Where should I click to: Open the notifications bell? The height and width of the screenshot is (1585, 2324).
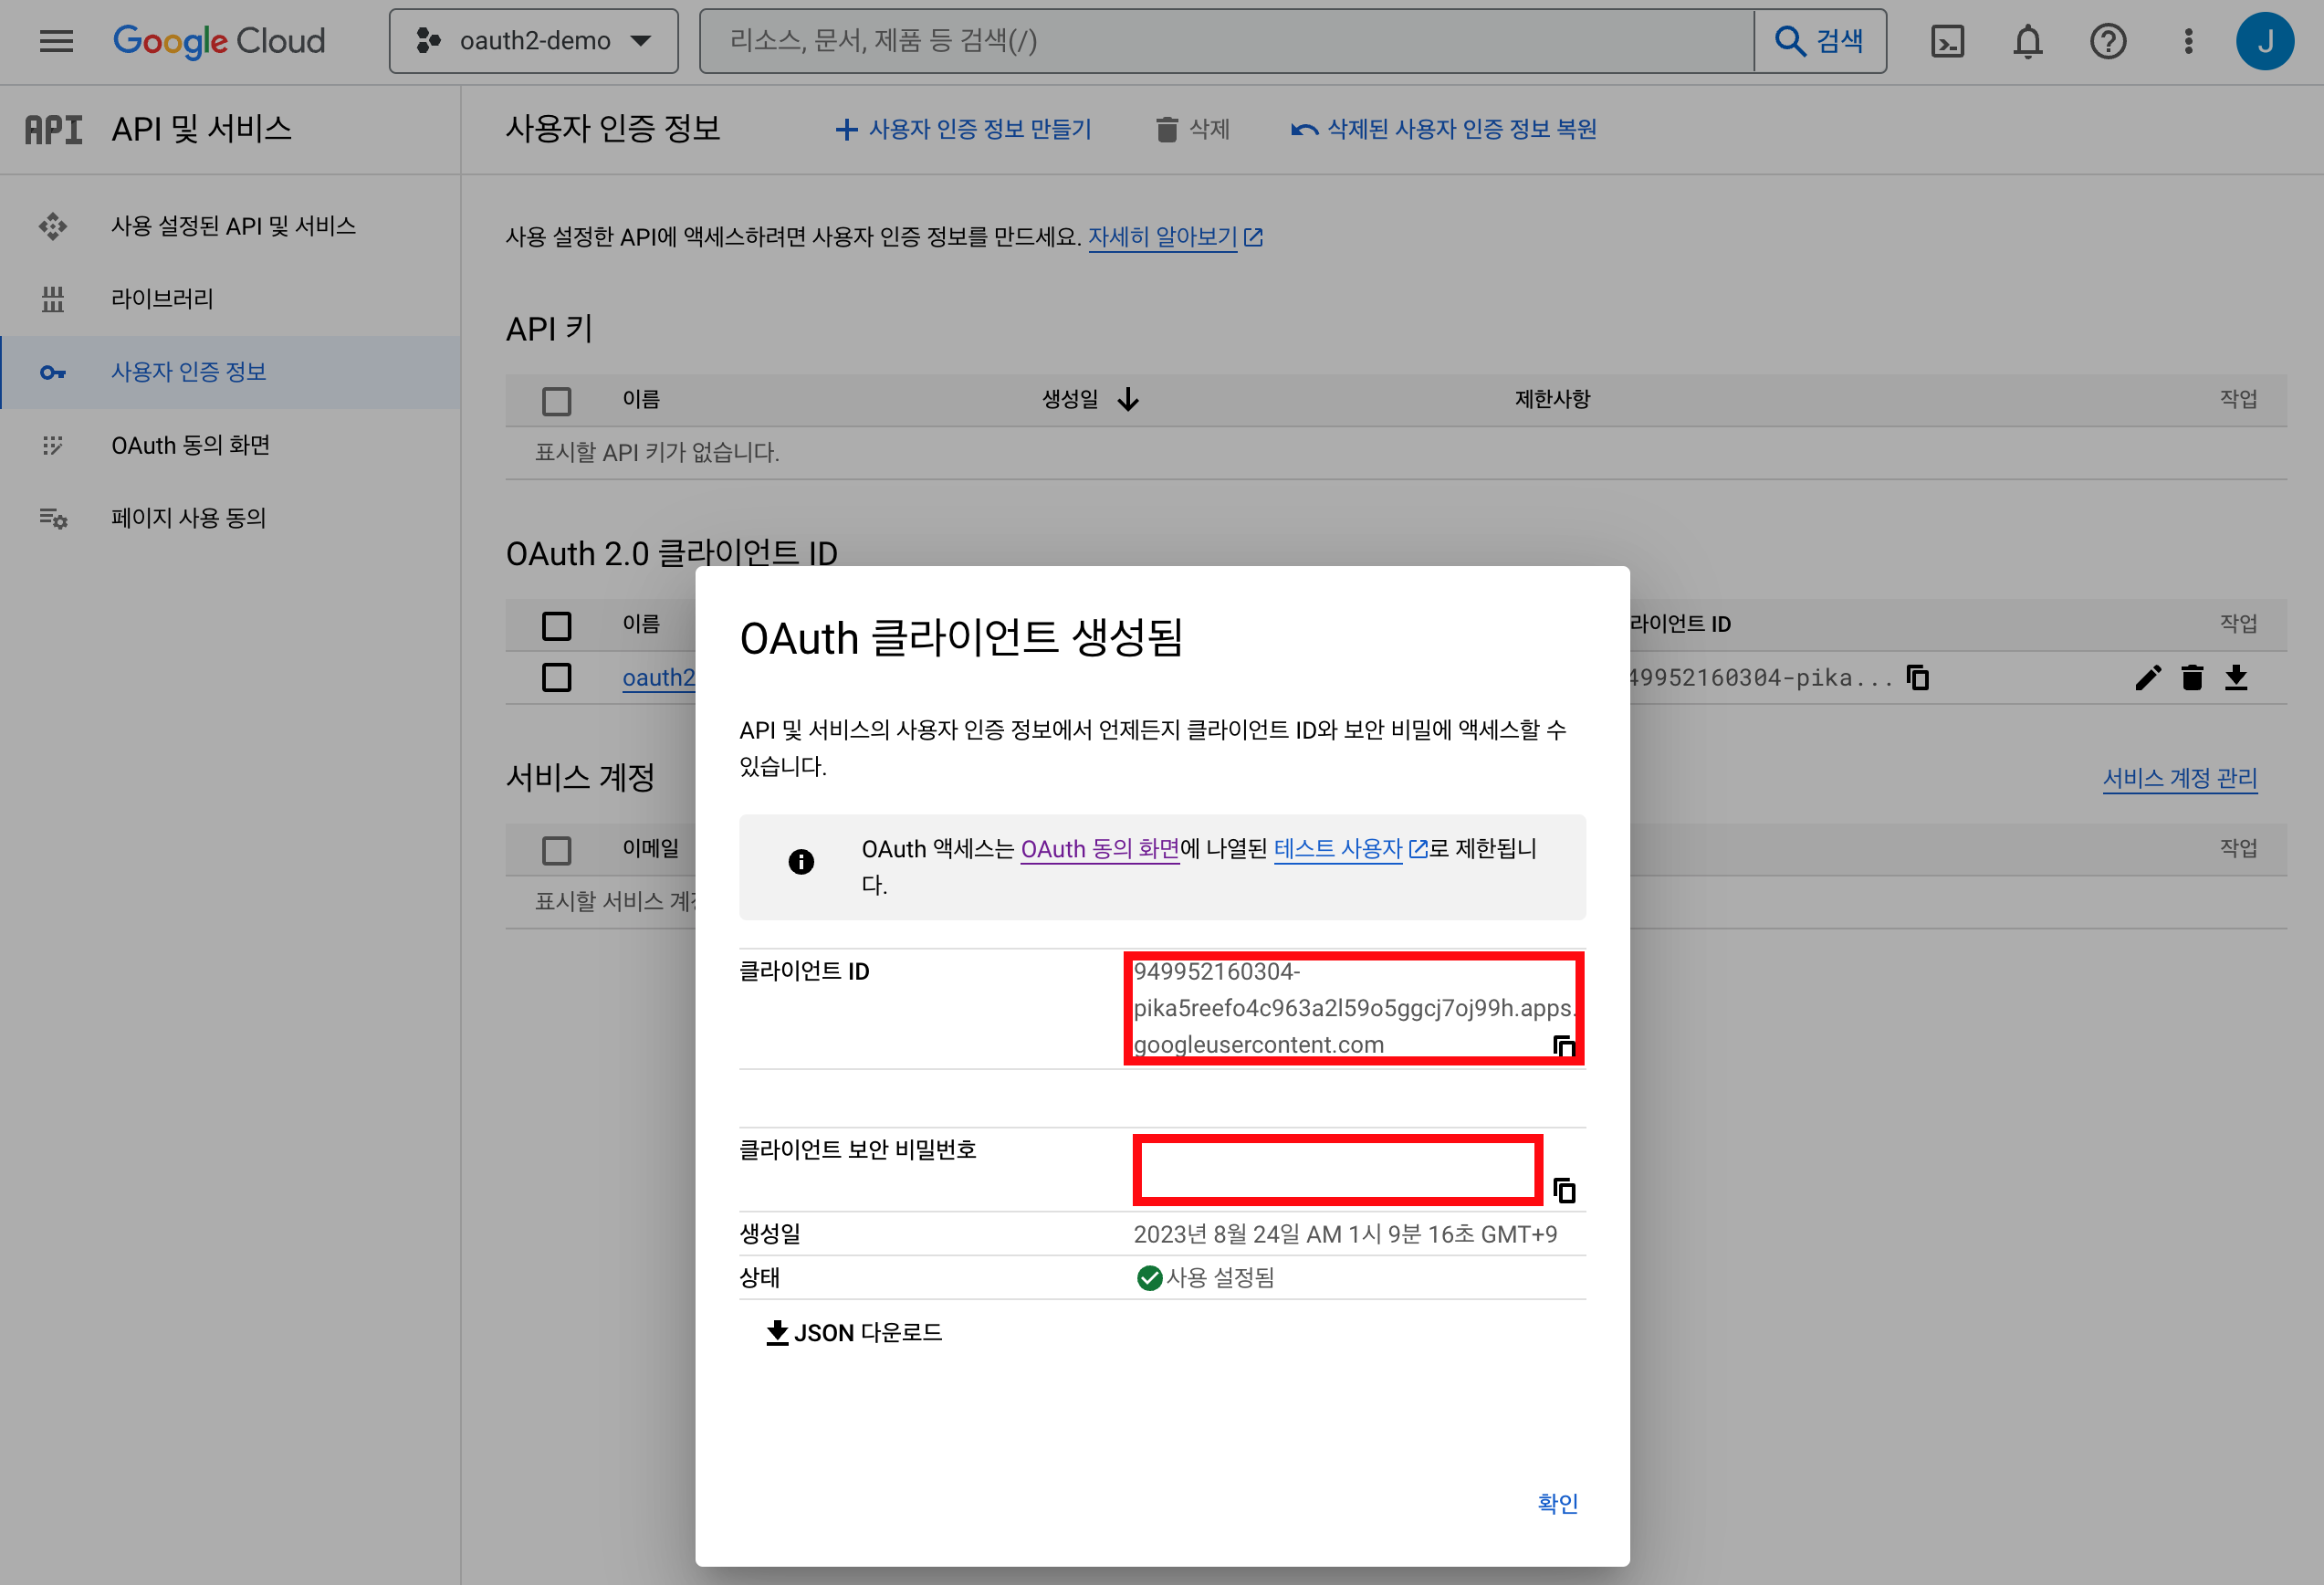coord(2027,41)
